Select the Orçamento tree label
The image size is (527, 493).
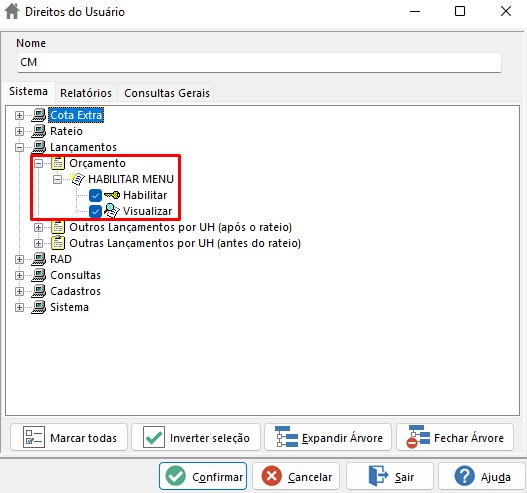point(97,163)
